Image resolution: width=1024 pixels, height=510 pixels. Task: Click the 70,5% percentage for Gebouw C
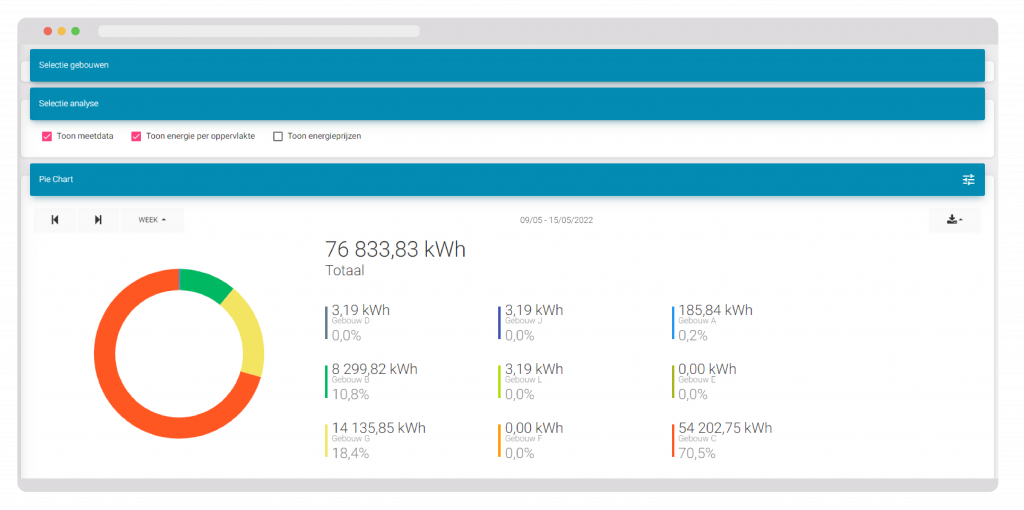pos(697,453)
